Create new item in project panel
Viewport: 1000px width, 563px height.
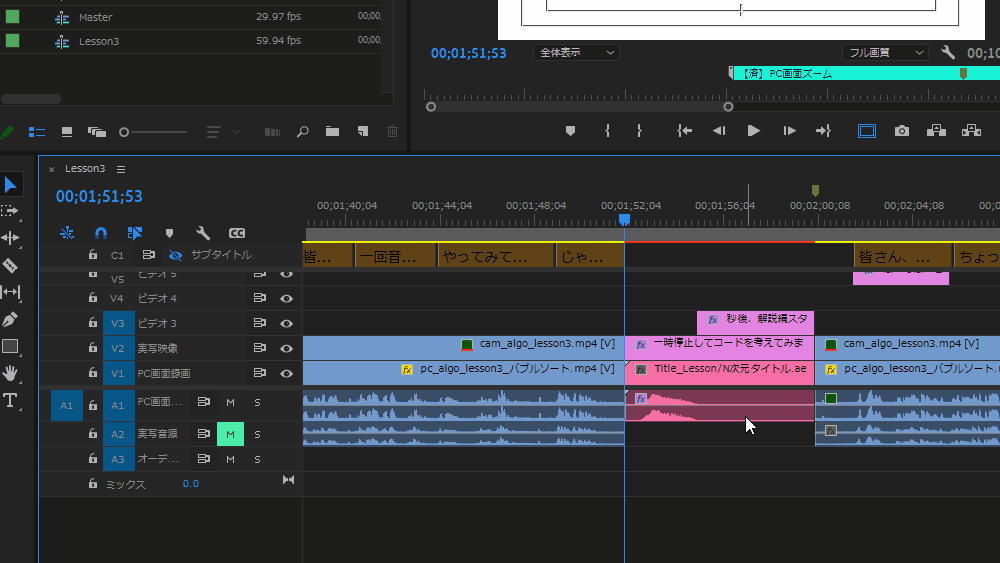coord(363,131)
